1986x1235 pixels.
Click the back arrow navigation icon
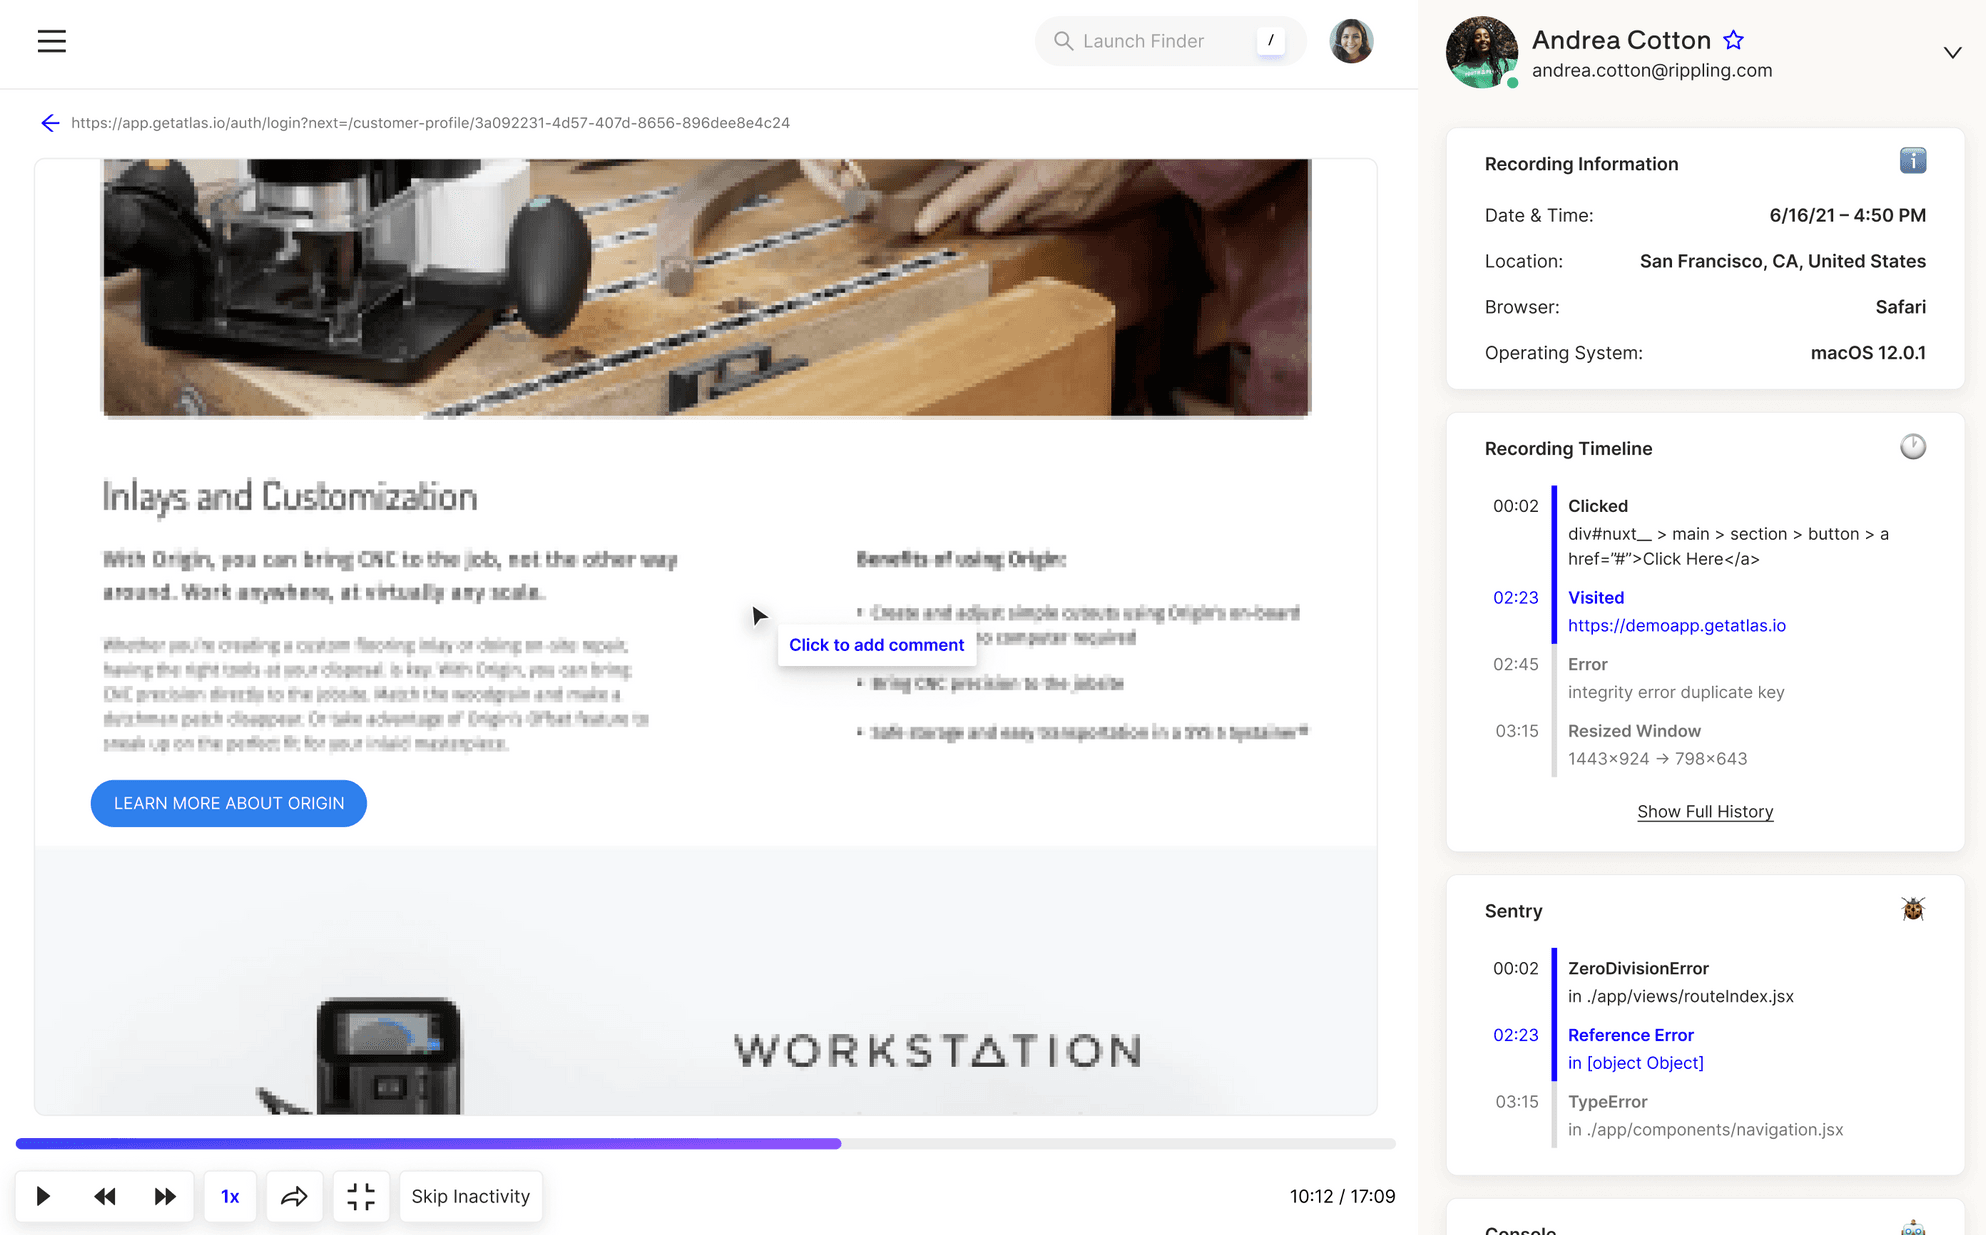click(x=50, y=122)
